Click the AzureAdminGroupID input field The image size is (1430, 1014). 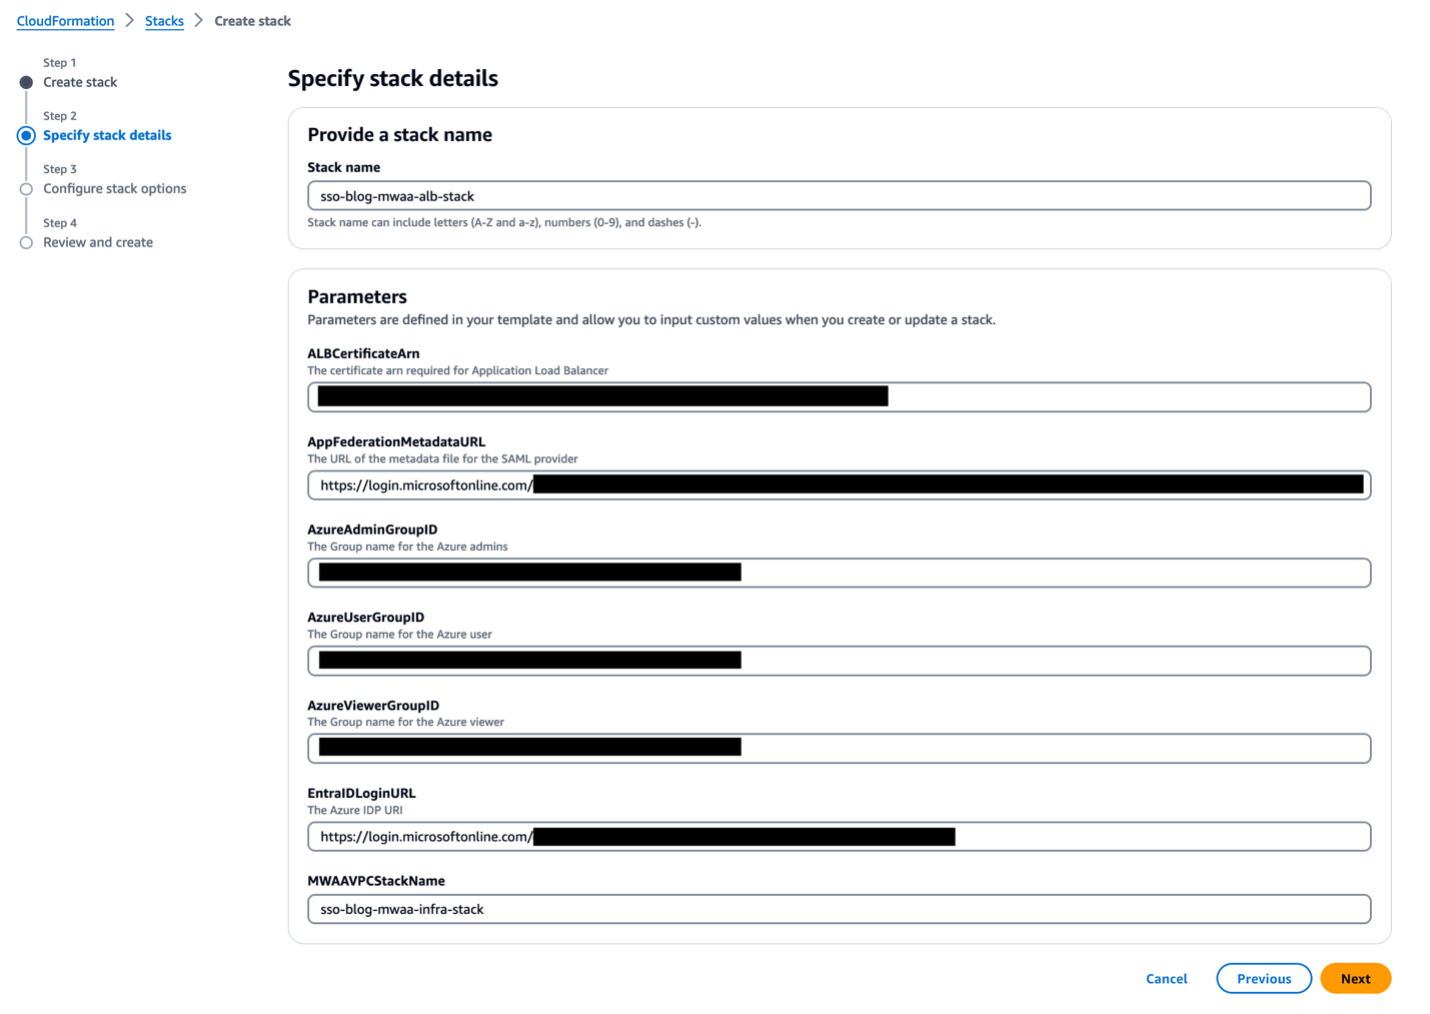point(839,573)
